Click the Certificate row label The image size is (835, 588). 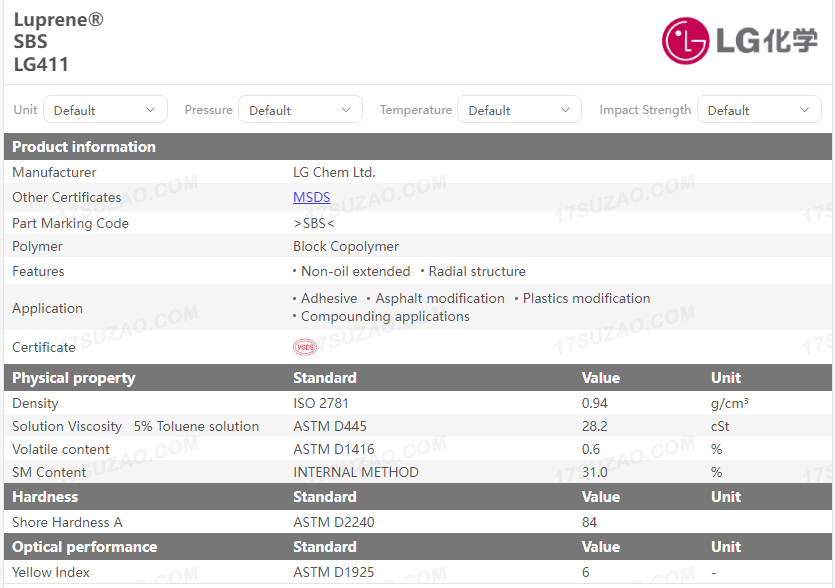tap(44, 347)
